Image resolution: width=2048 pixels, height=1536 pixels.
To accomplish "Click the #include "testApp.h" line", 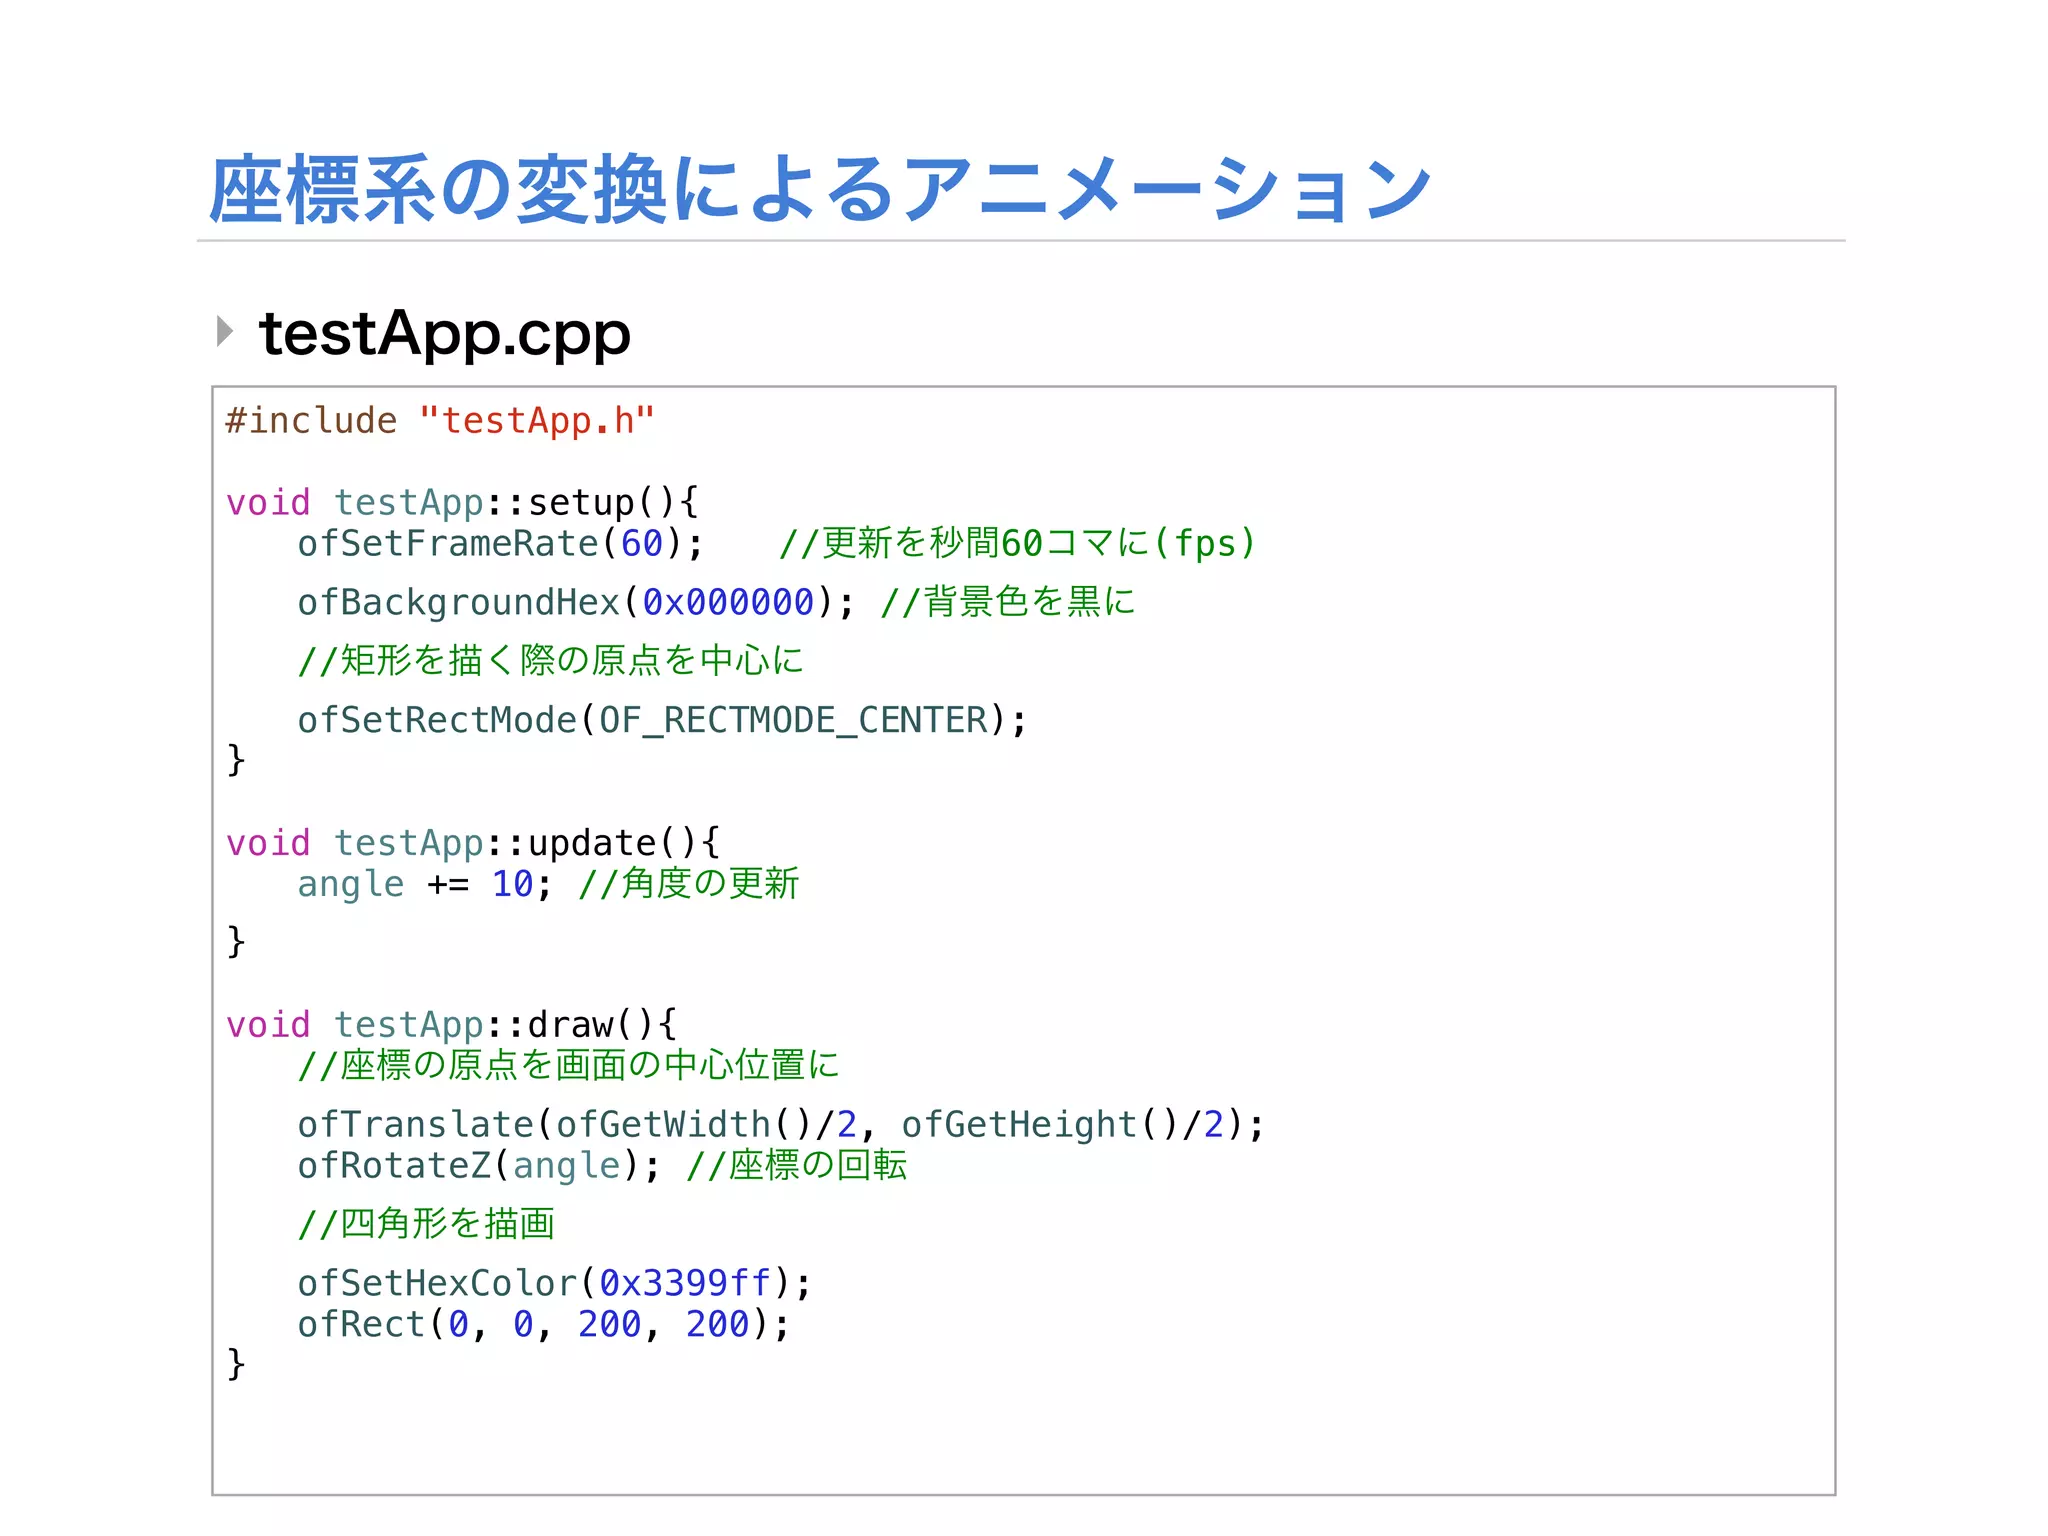I will [440, 421].
